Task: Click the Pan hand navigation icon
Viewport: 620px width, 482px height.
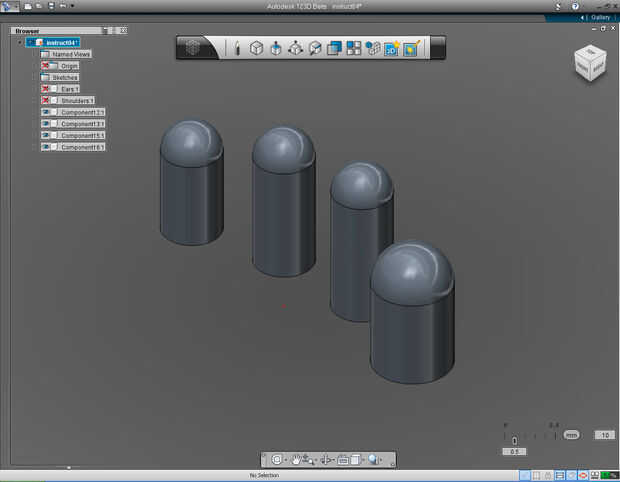Action: coord(297,460)
